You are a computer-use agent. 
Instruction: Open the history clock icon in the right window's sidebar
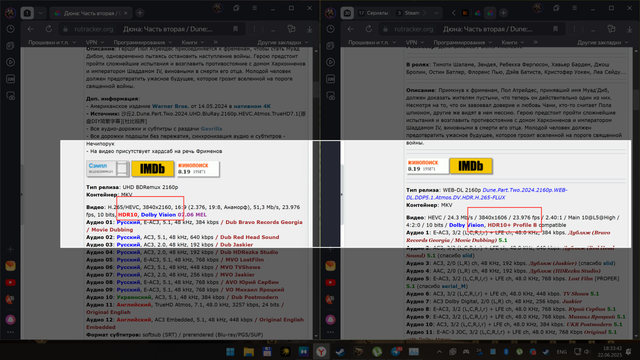tap(331, 29)
